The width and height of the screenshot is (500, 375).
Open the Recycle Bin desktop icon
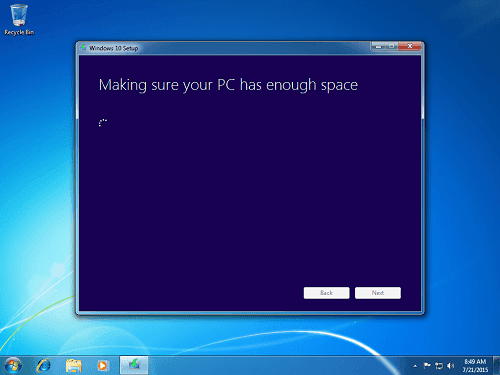19,19
